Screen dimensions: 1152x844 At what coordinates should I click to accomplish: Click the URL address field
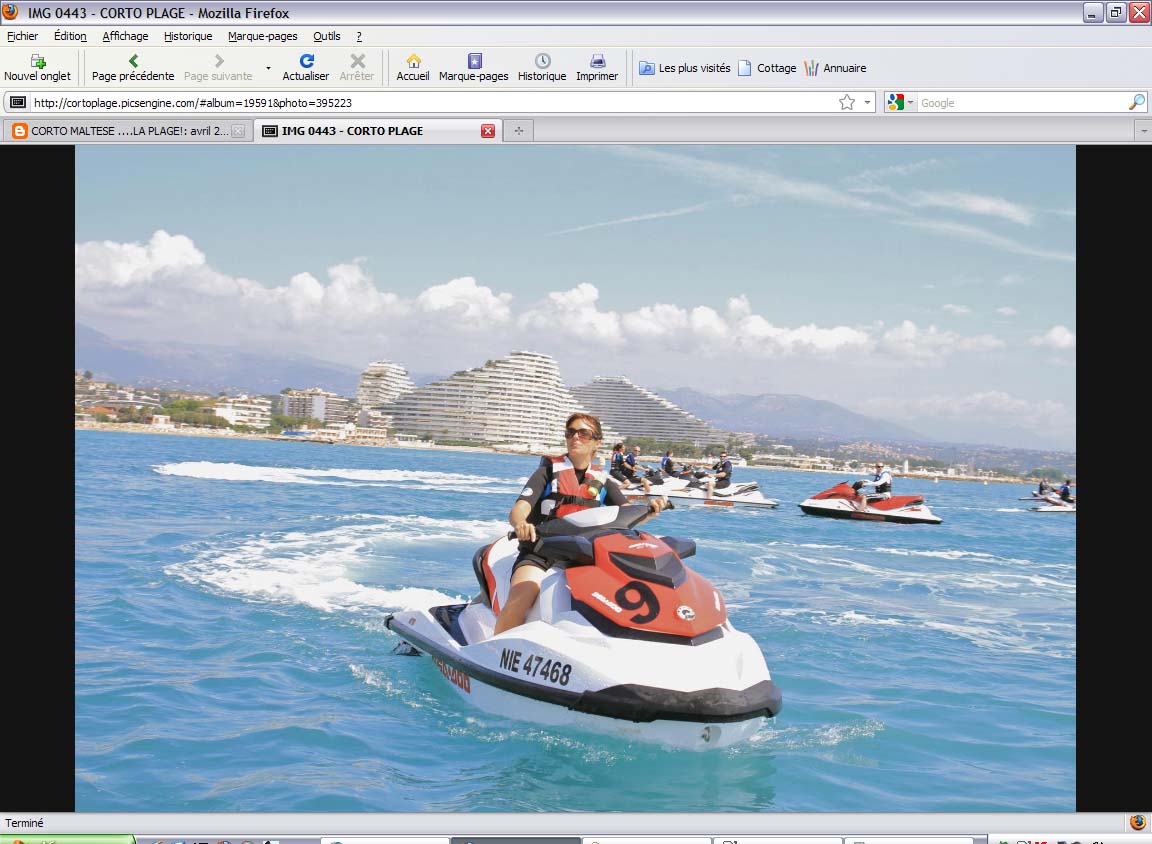pos(430,102)
